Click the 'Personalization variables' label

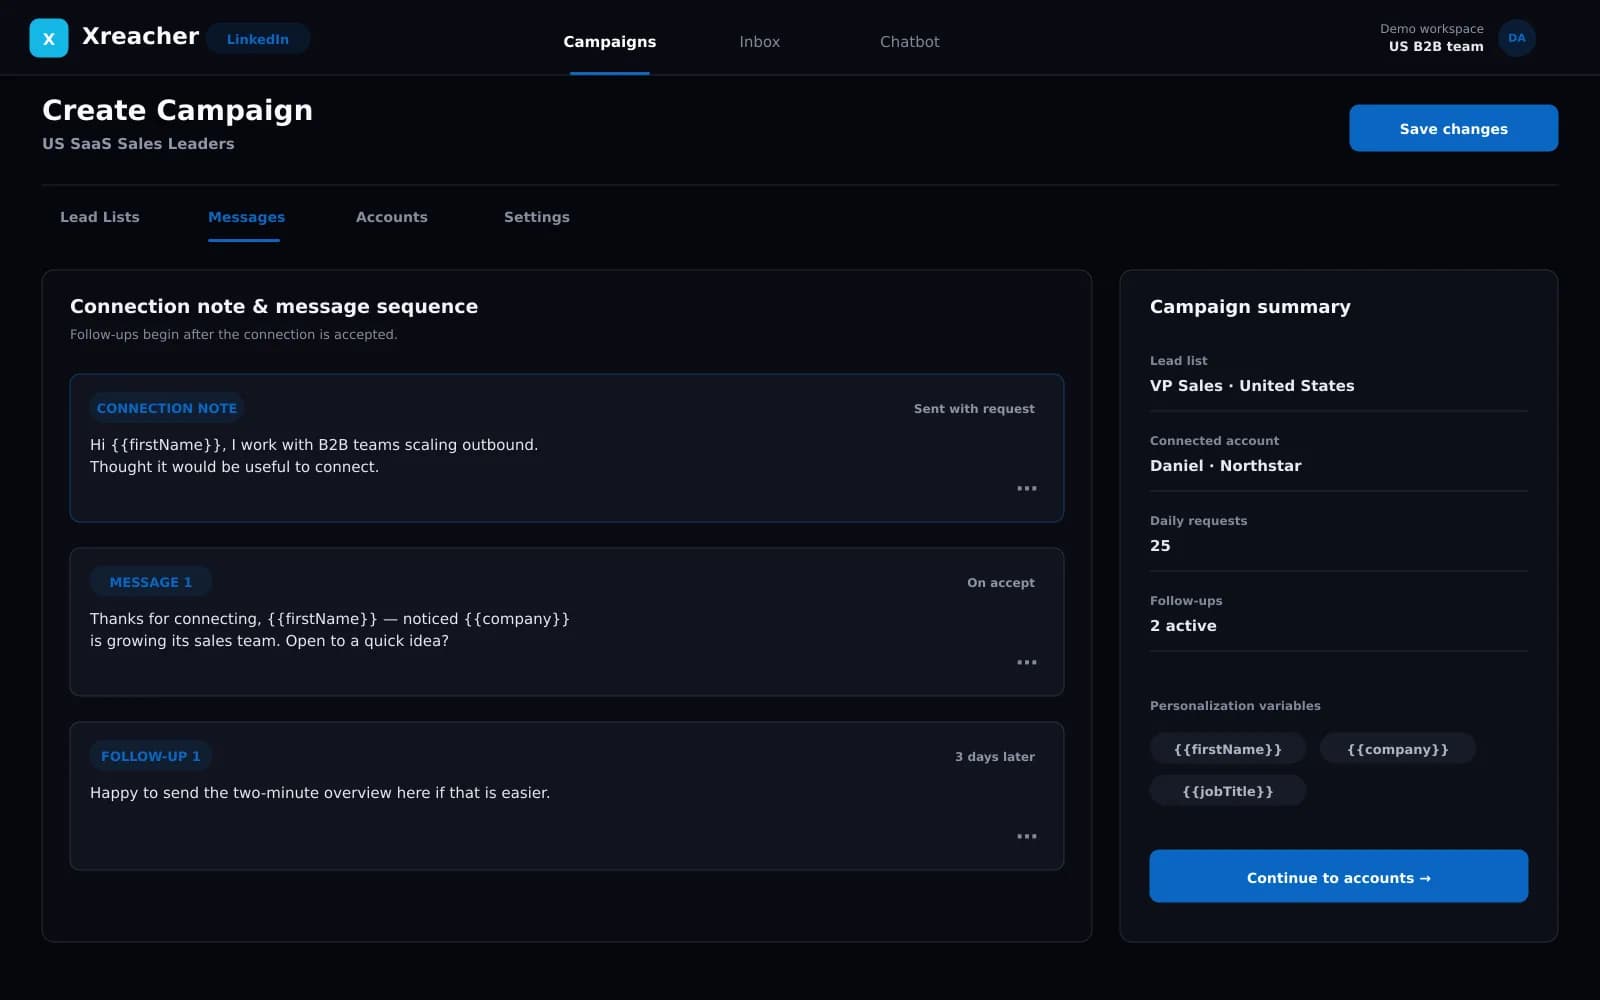point(1235,706)
